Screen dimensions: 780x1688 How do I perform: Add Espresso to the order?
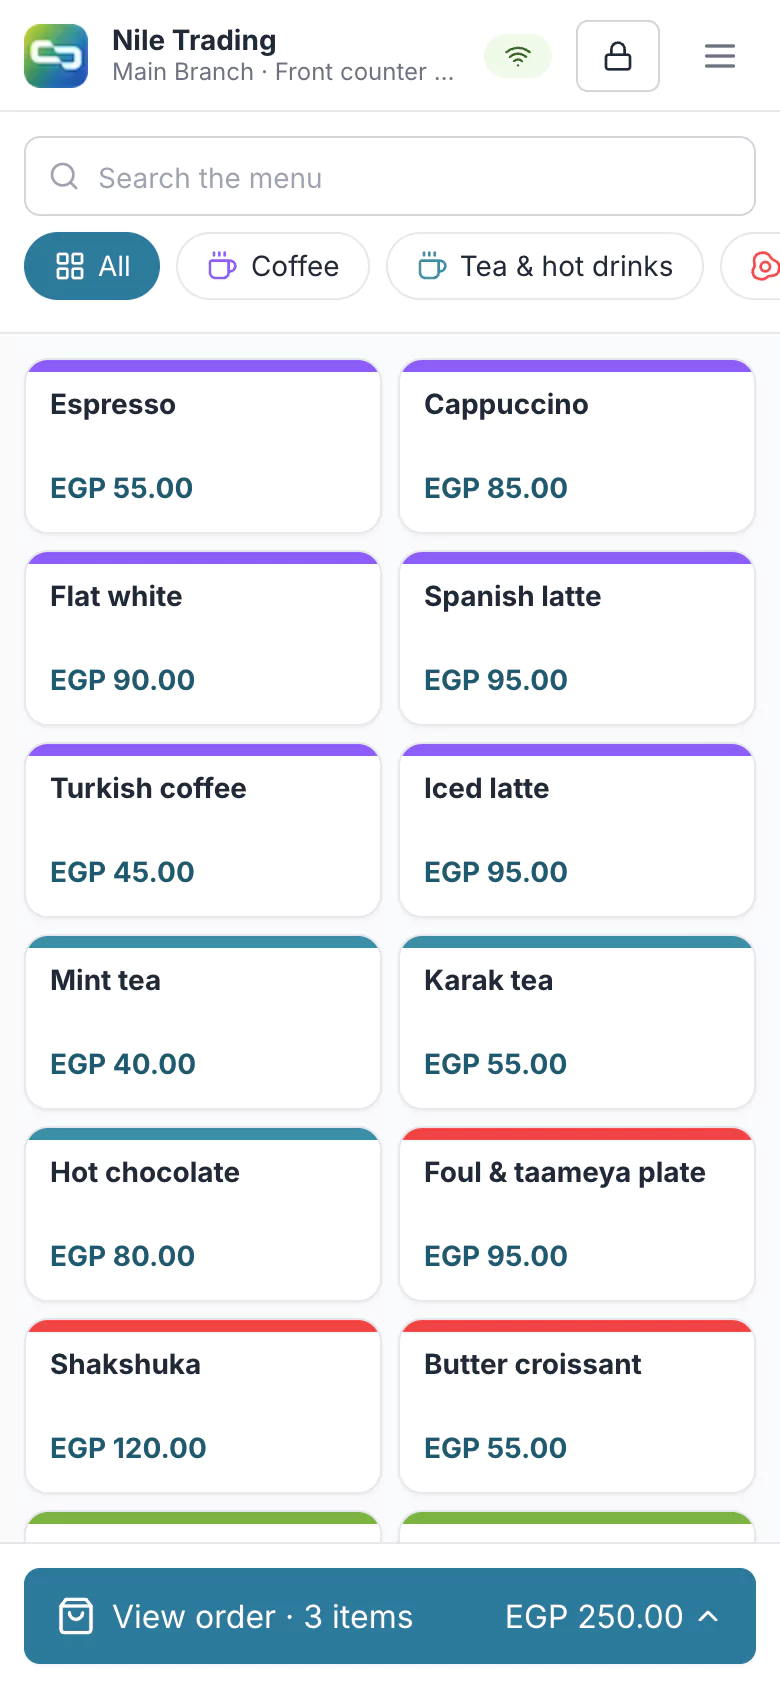coord(203,446)
